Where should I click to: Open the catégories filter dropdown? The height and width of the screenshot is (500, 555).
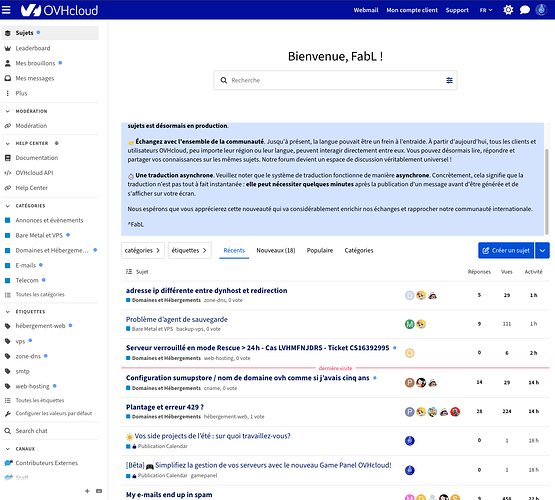(143, 250)
